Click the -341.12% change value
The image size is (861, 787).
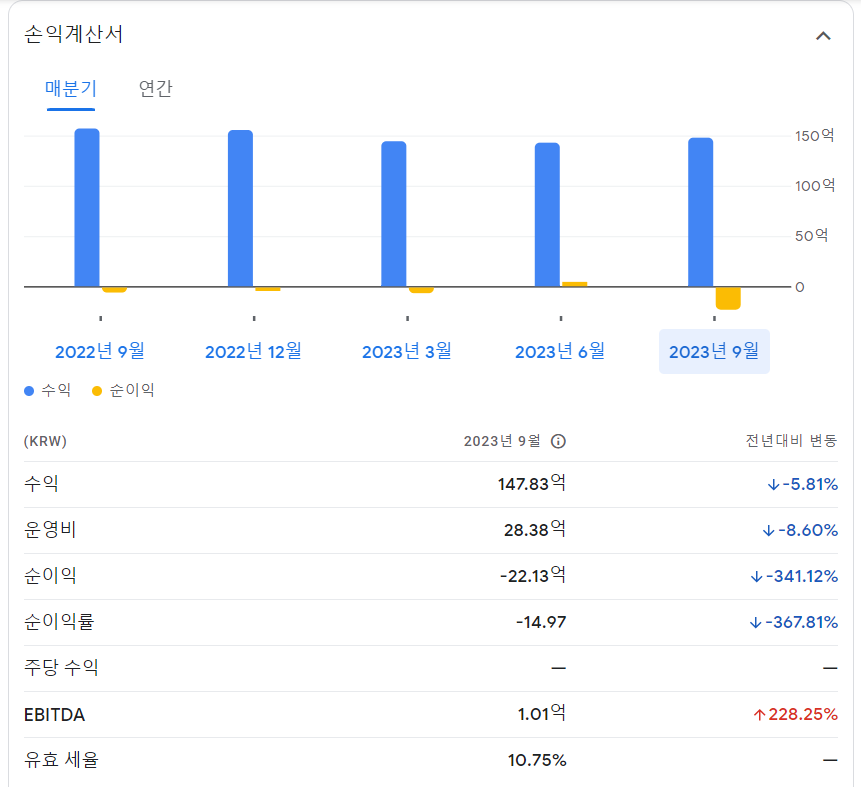[794, 576]
